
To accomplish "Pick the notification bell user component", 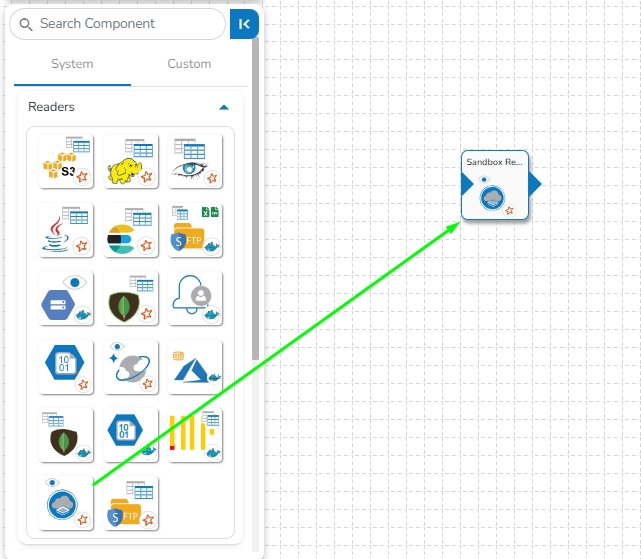I will [195, 298].
